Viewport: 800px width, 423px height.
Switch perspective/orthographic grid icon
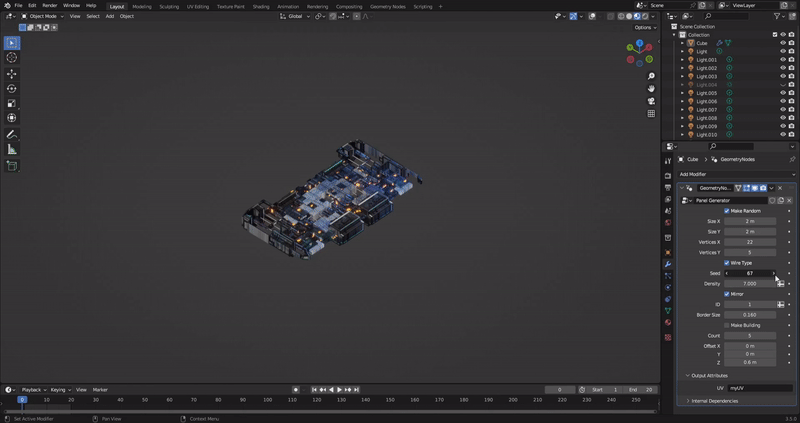(x=651, y=113)
